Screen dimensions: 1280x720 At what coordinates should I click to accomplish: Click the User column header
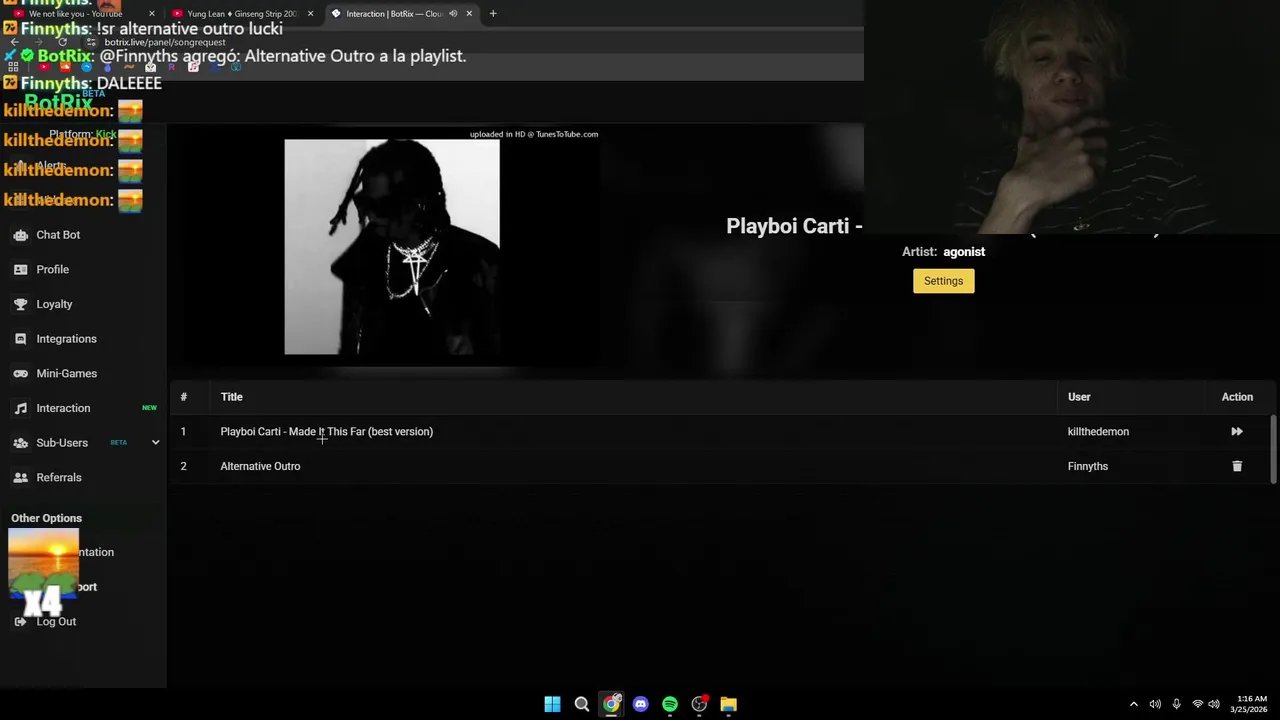pyautogui.click(x=1079, y=397)
